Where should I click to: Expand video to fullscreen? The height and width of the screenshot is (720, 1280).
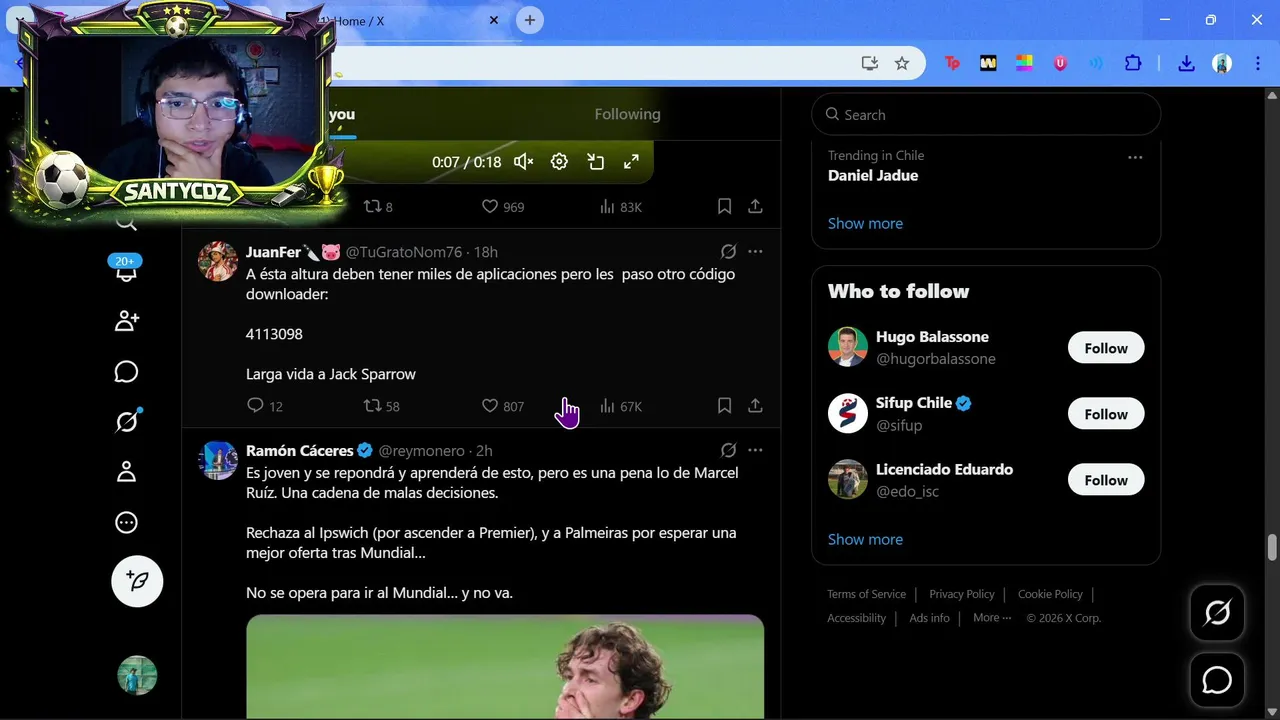tap(632, 162)
